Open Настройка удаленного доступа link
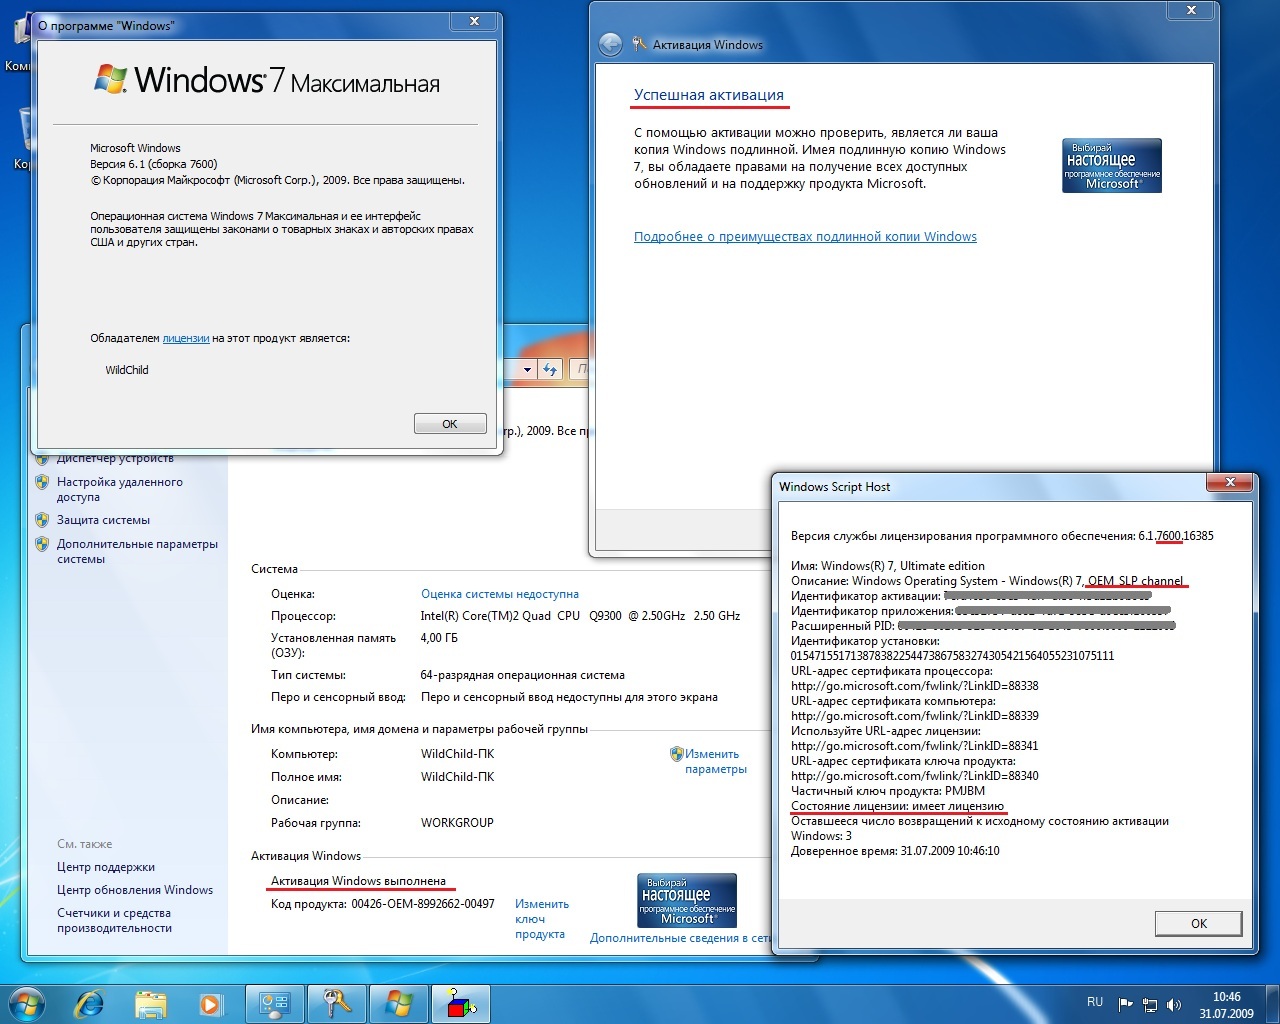1280x1024 pixels. pos(119,489)
